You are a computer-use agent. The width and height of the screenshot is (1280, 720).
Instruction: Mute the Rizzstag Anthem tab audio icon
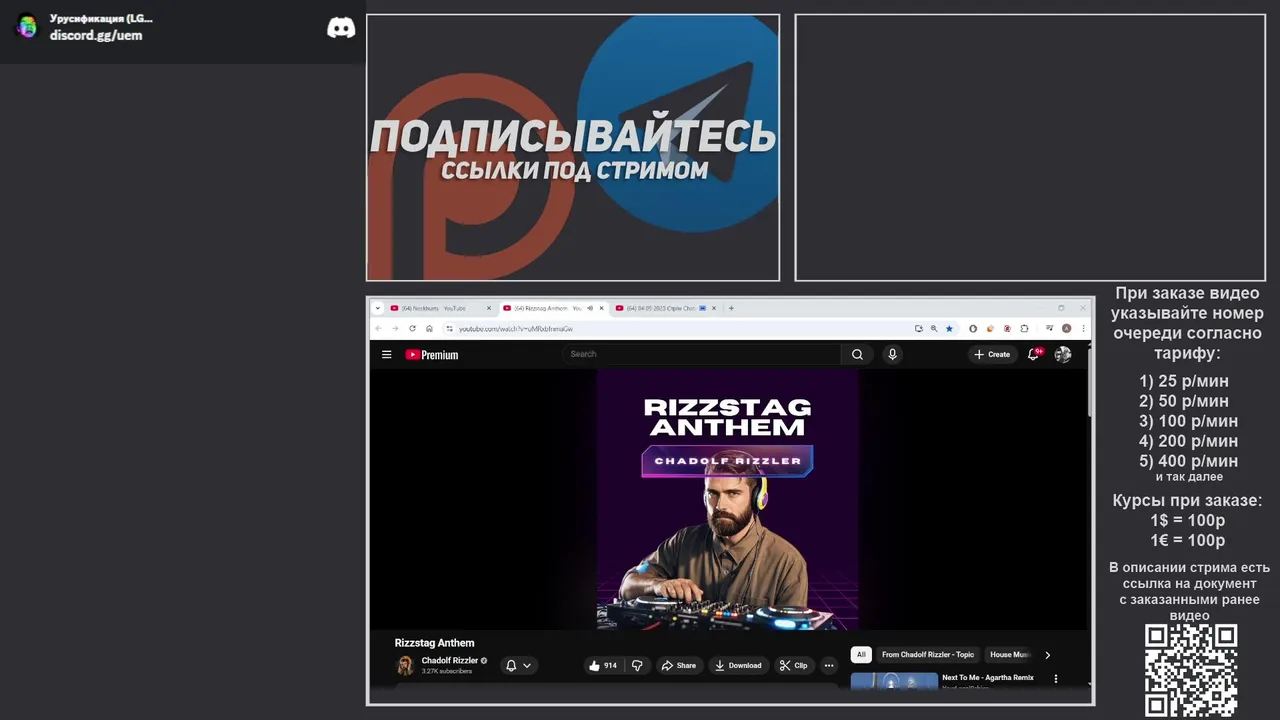(x=590, y=308)
